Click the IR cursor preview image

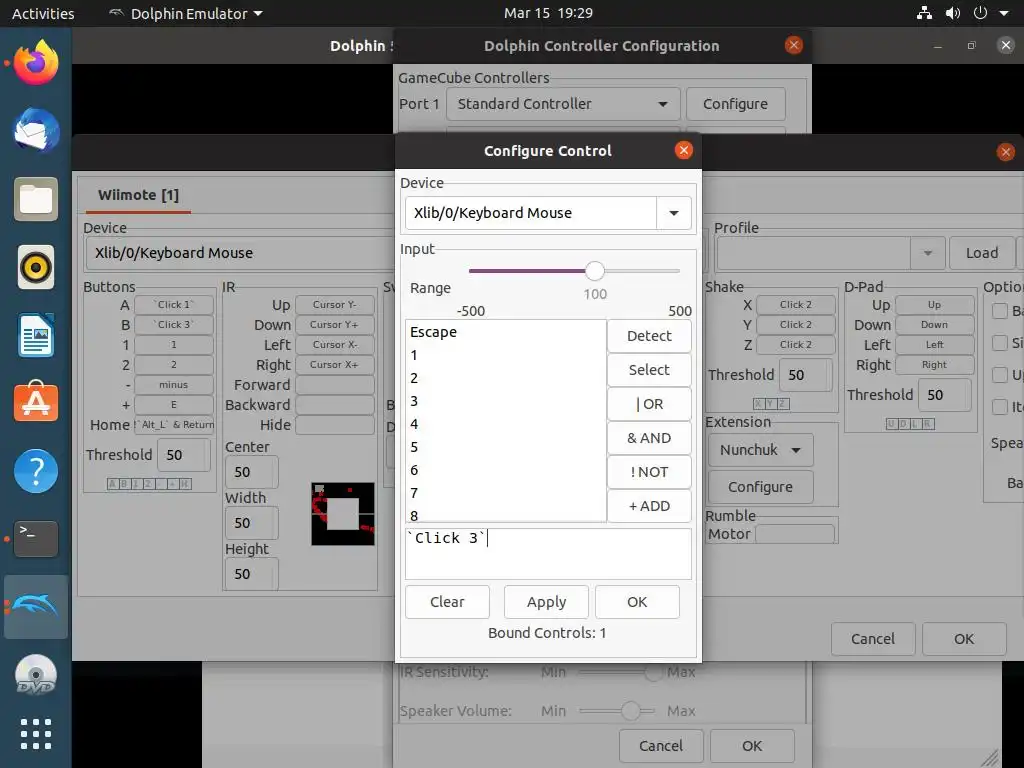coord(343,514)
